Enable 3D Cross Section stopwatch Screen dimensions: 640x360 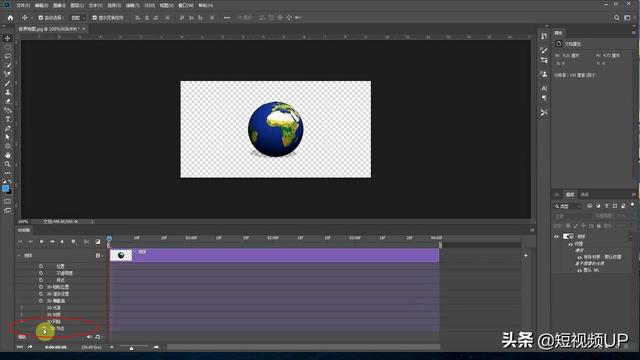(41, 301)
